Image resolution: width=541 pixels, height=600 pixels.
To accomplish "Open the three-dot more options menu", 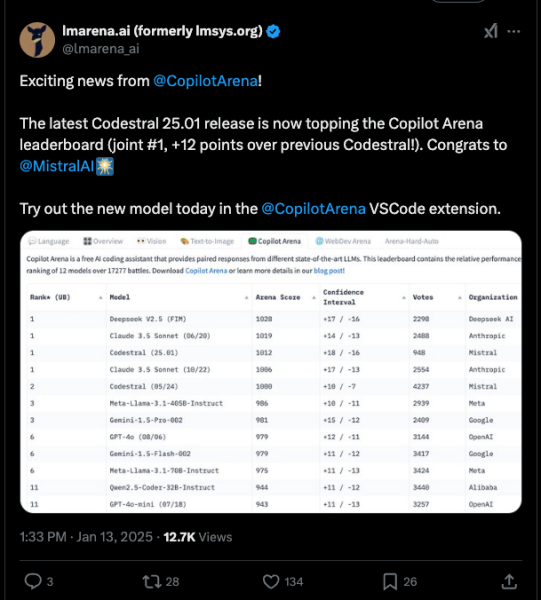I will coord(513,31).
